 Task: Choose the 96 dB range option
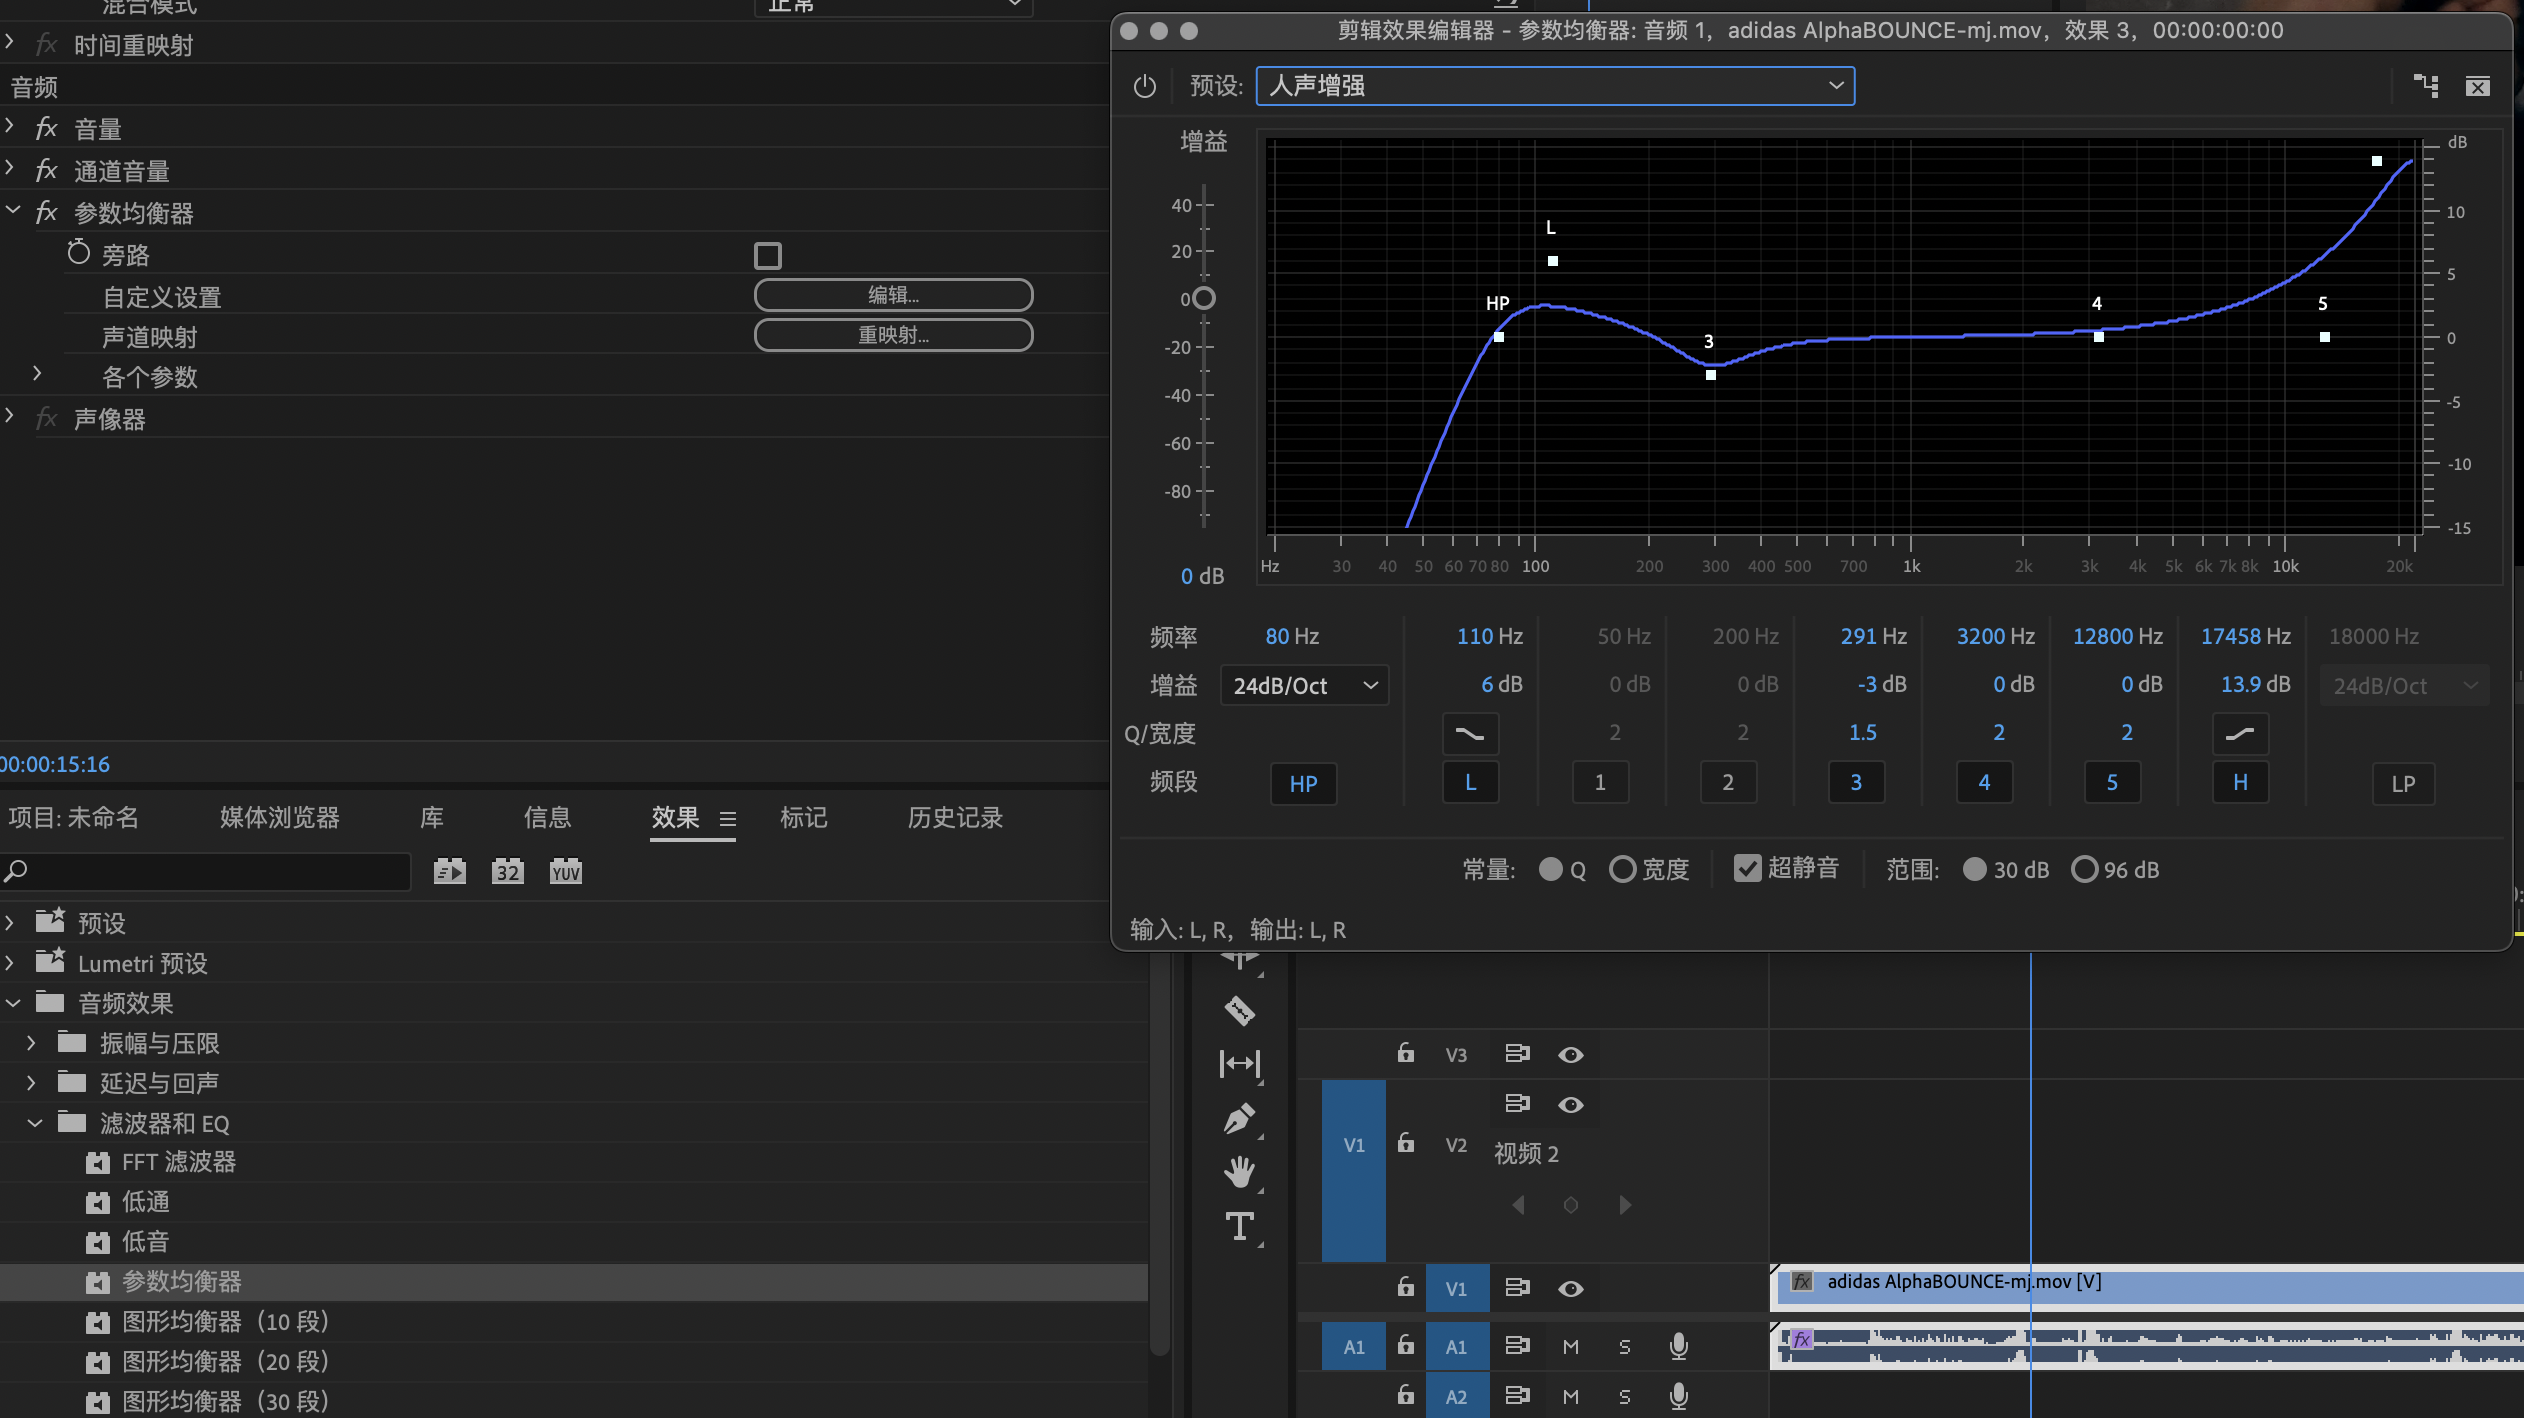tap(2084, 869)
